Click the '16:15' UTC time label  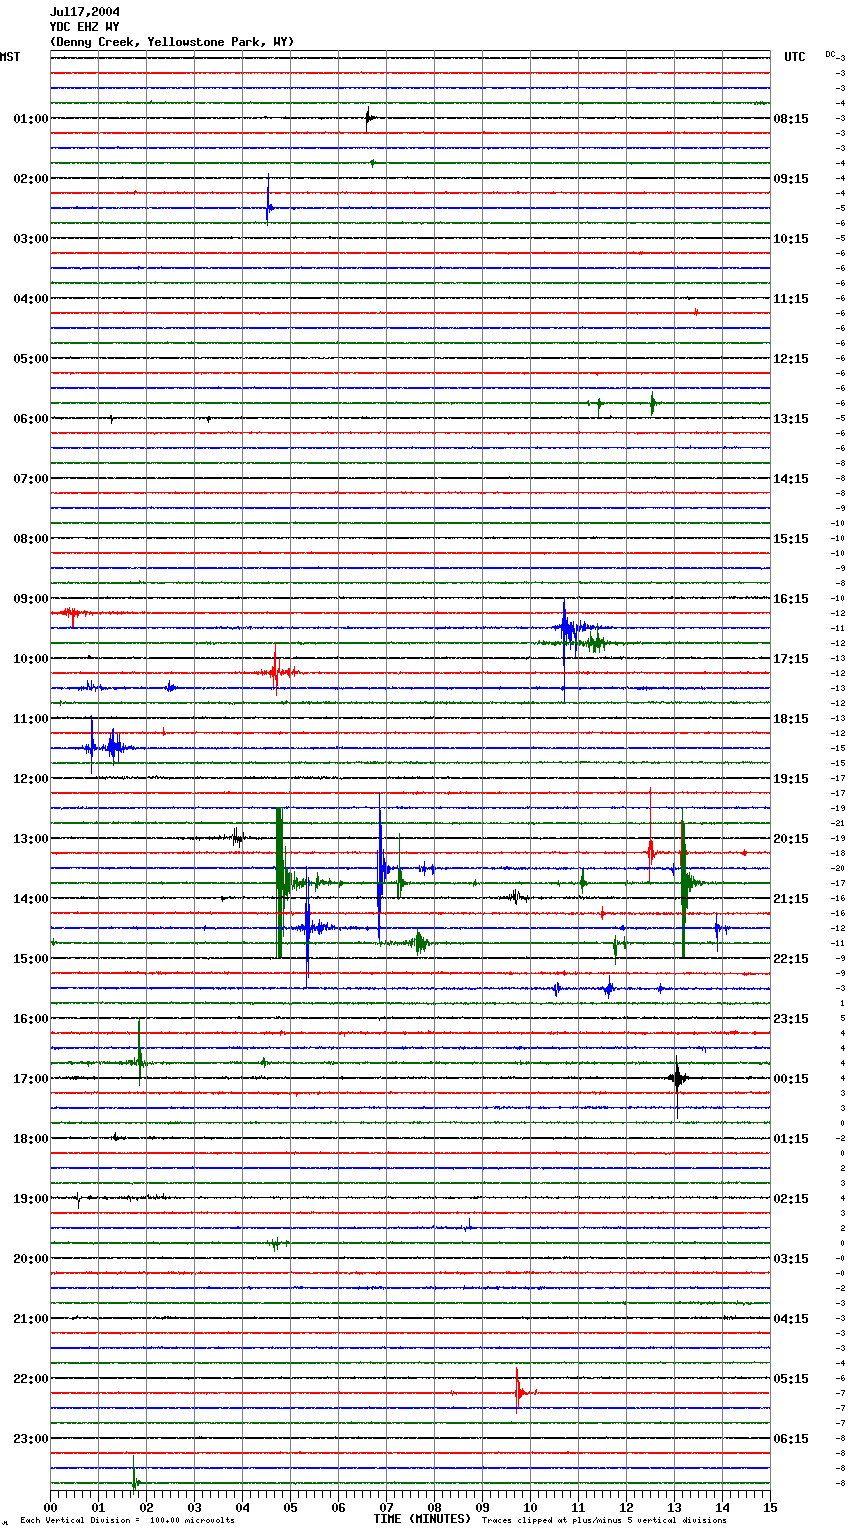pos(791,599)
